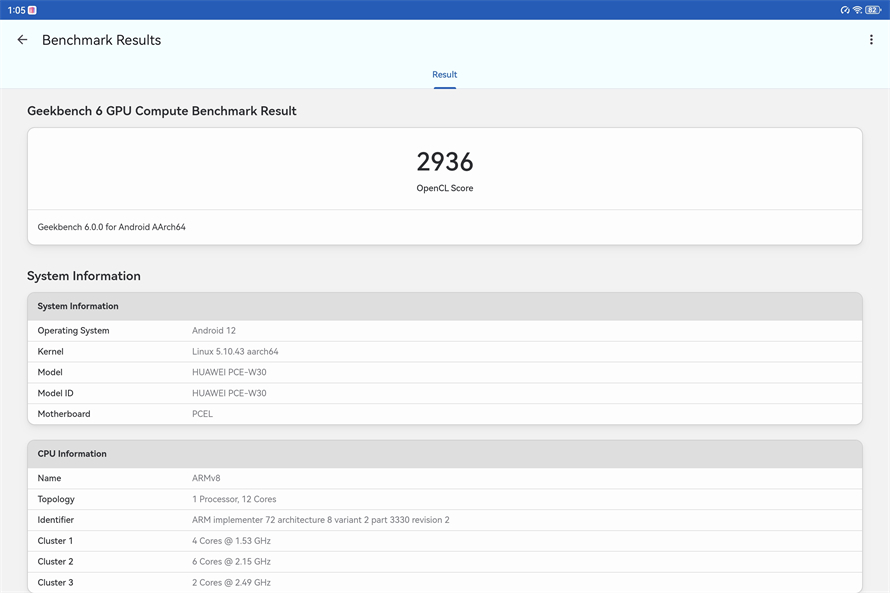This screenshot has height=593, width=890.
Task: Tap the Android 12 value
Action: 214,331
